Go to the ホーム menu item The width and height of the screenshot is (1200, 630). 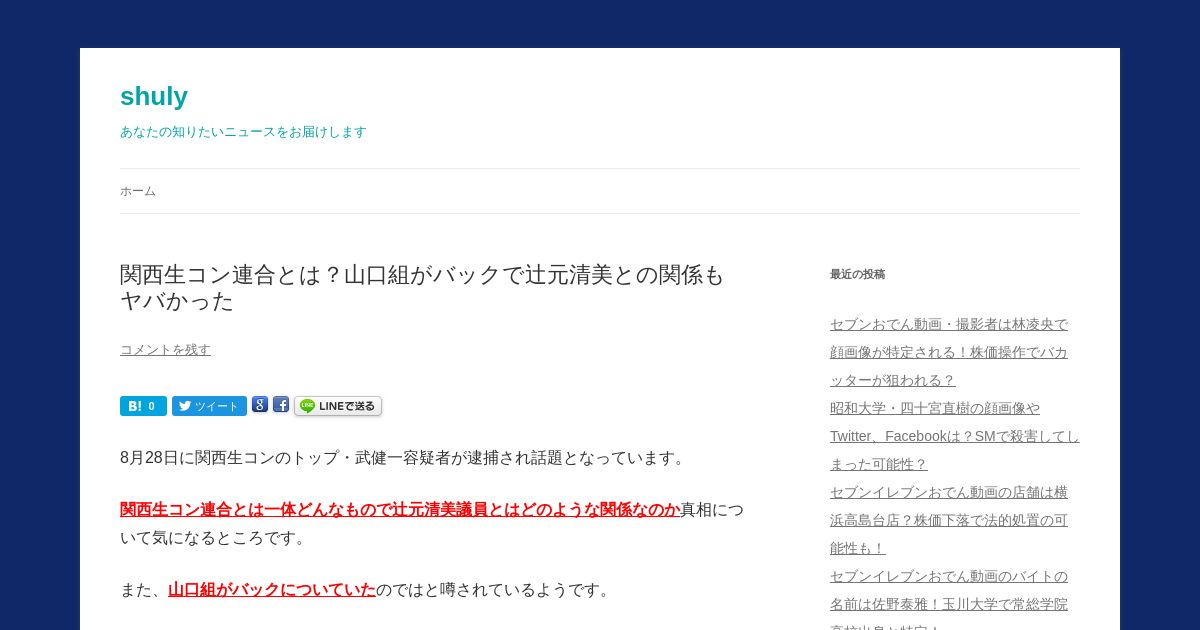pyautogui.click(x=138, y=191)
